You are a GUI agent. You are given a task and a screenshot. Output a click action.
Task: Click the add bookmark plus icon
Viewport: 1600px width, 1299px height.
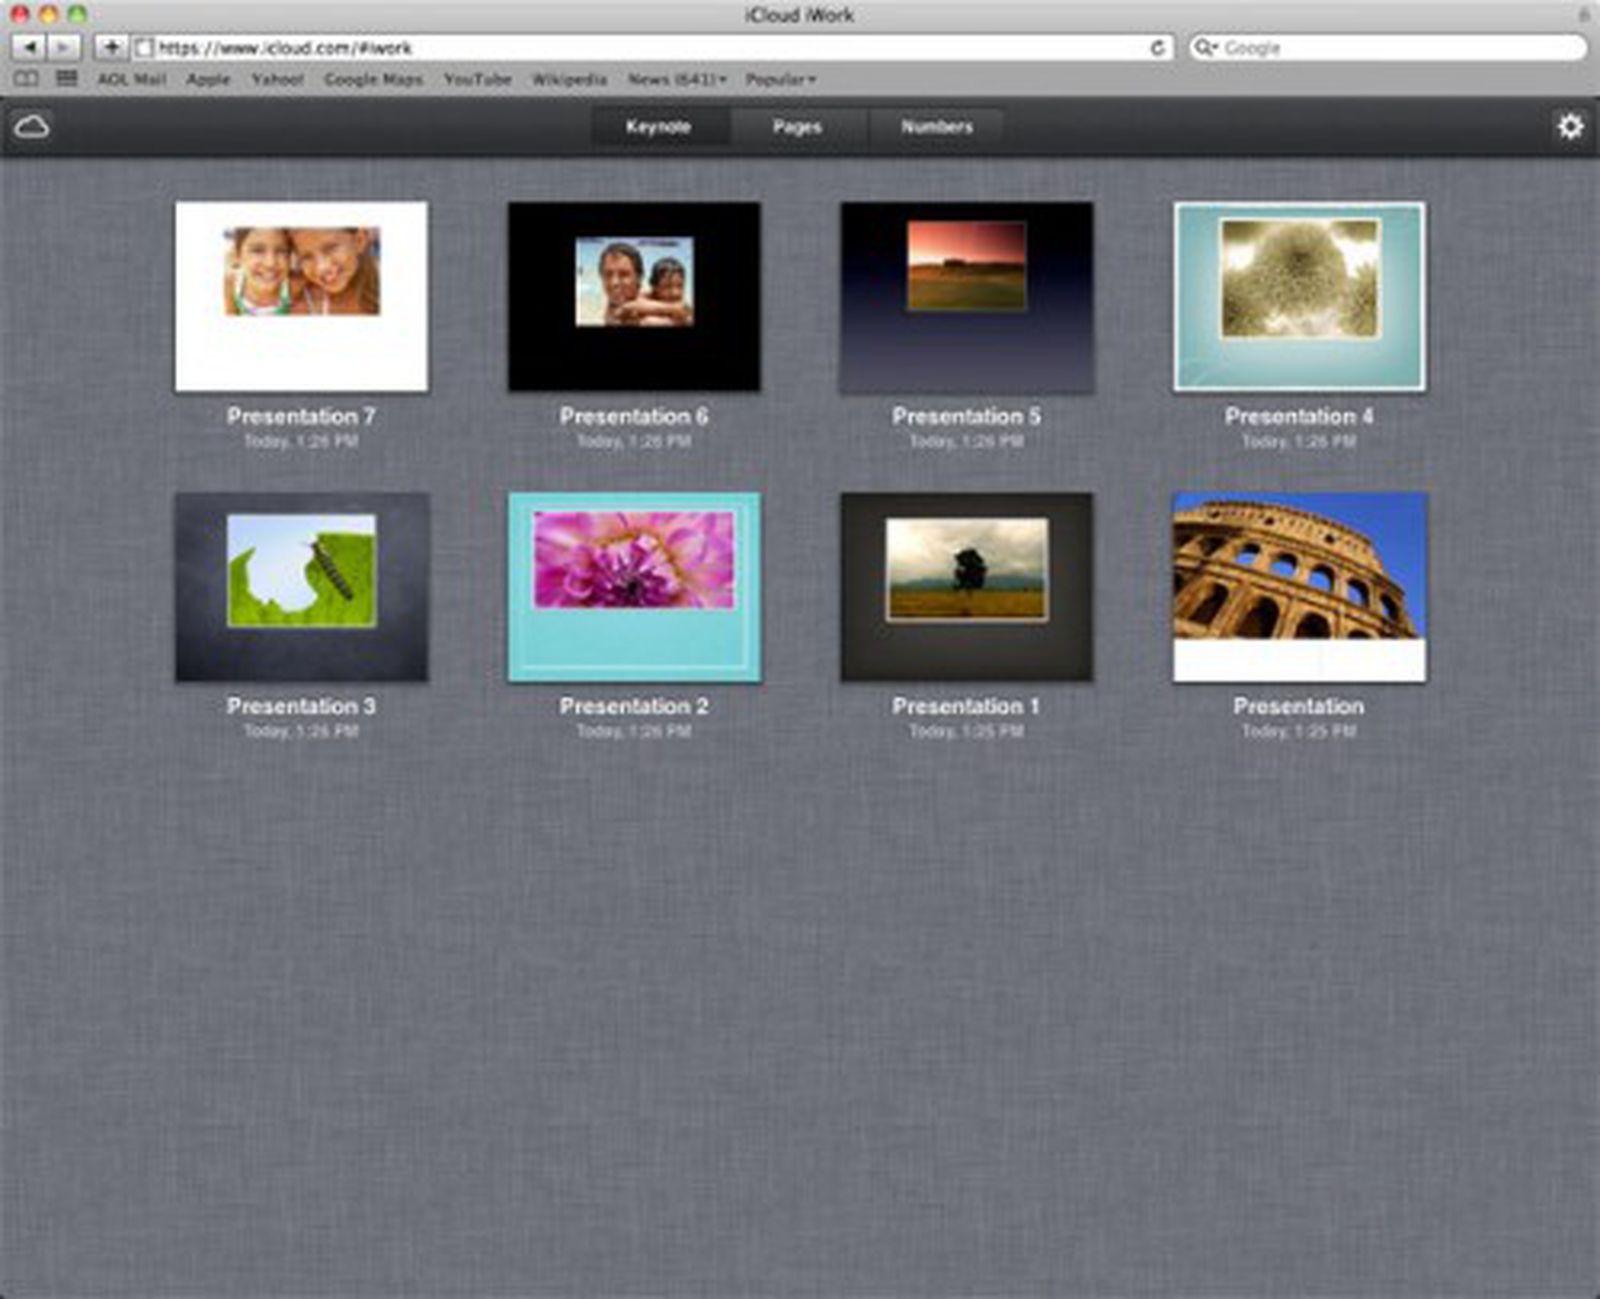(x=113, y=47)
